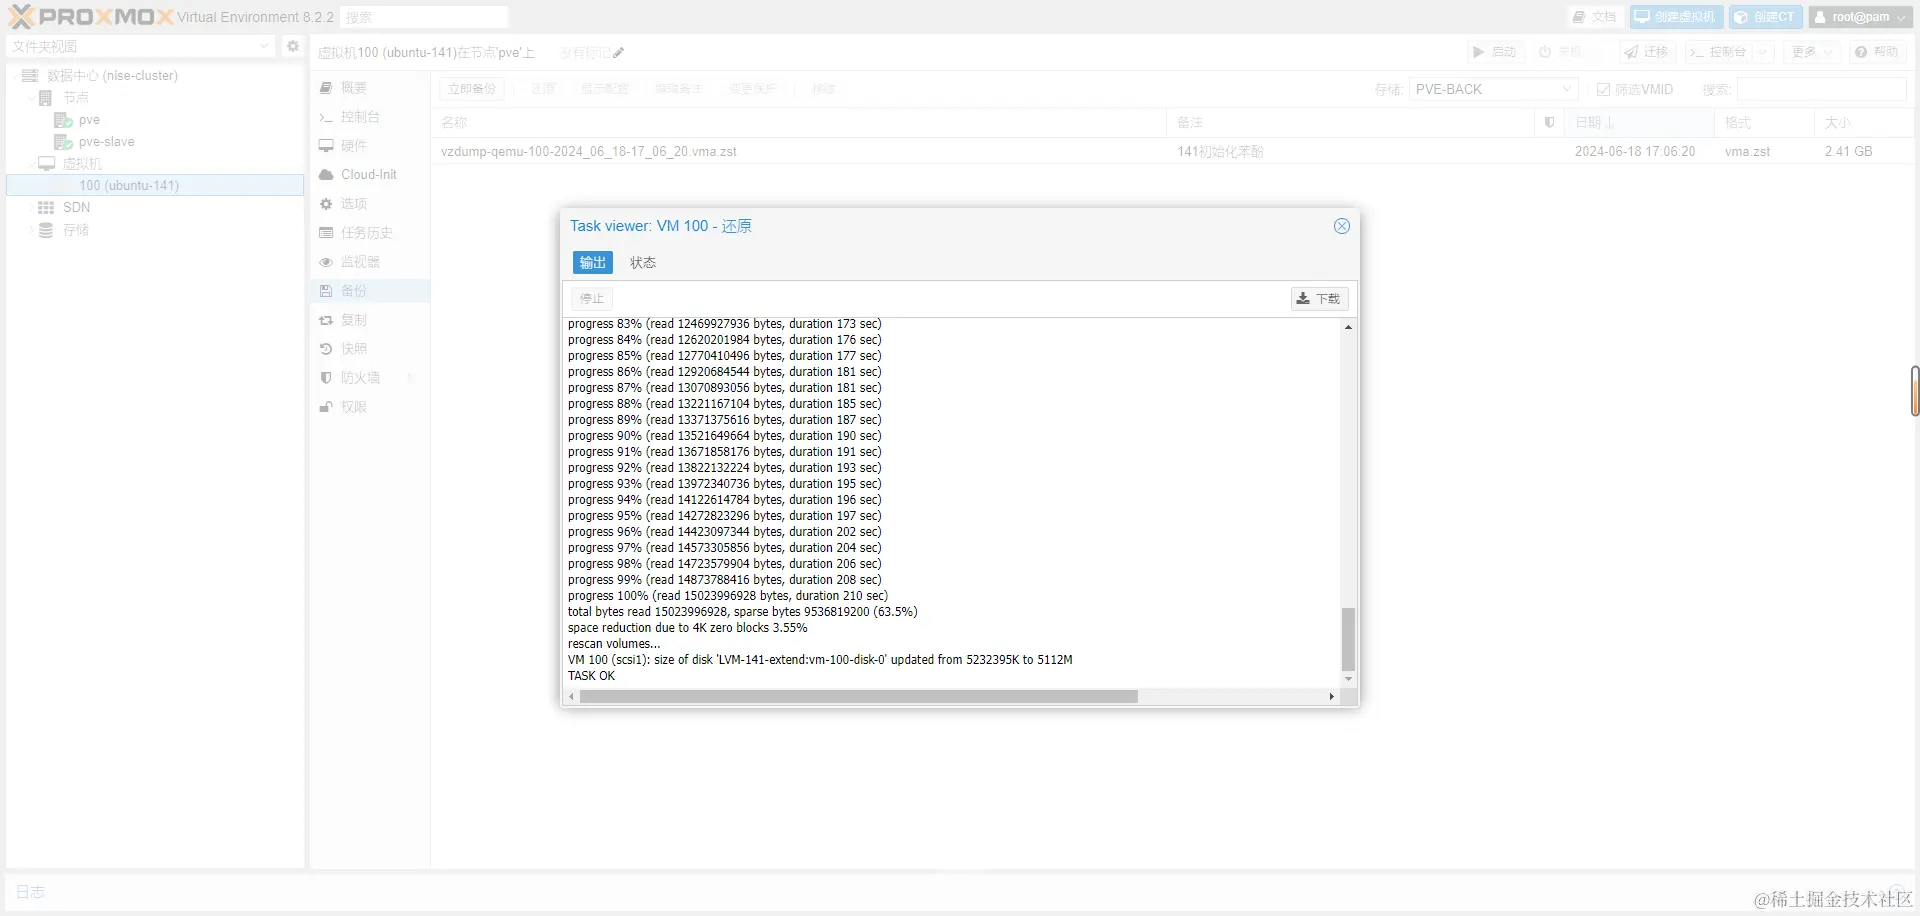The image size is (1920, 916).
Task: Select the vzdump-qemu-100 backup row
Action: click(1172, 152)
